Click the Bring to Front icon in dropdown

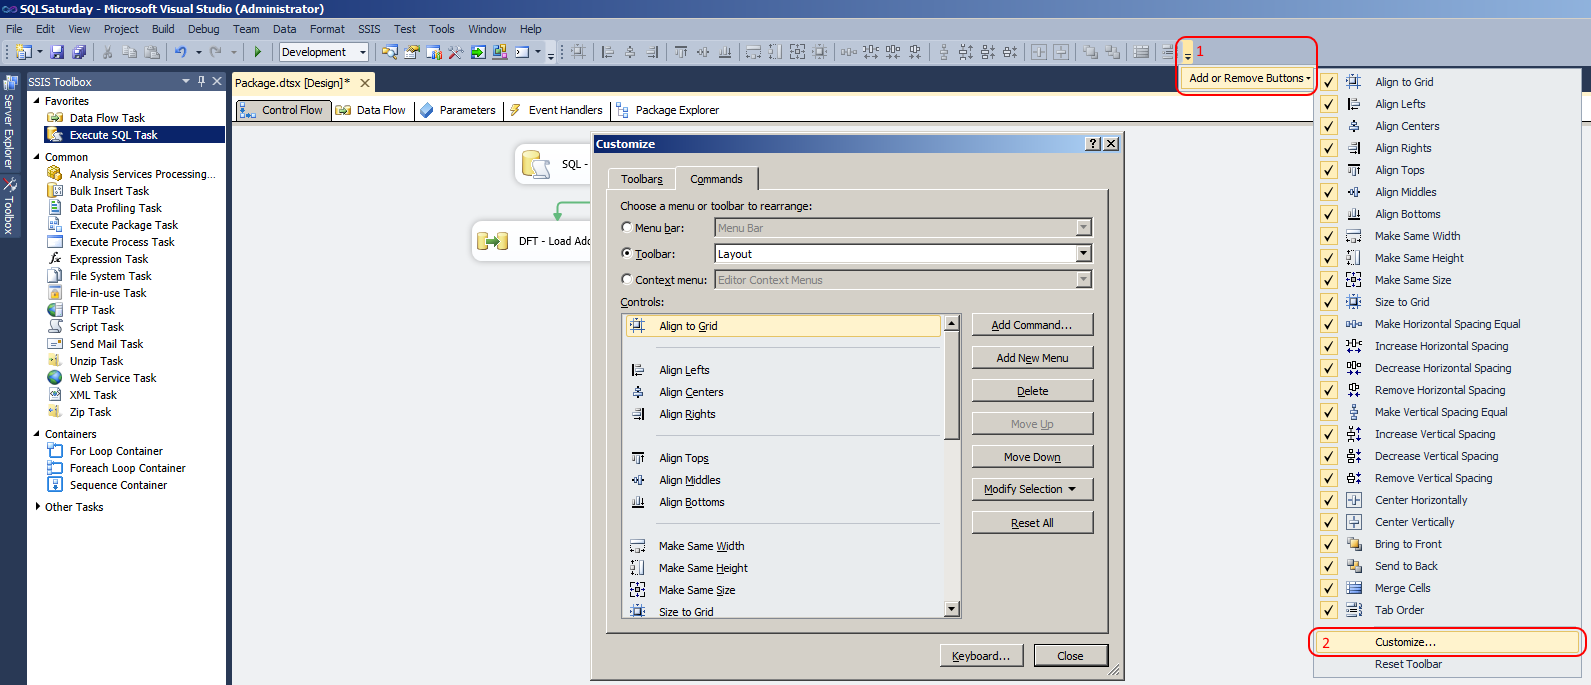click(x=1354, y=544)
